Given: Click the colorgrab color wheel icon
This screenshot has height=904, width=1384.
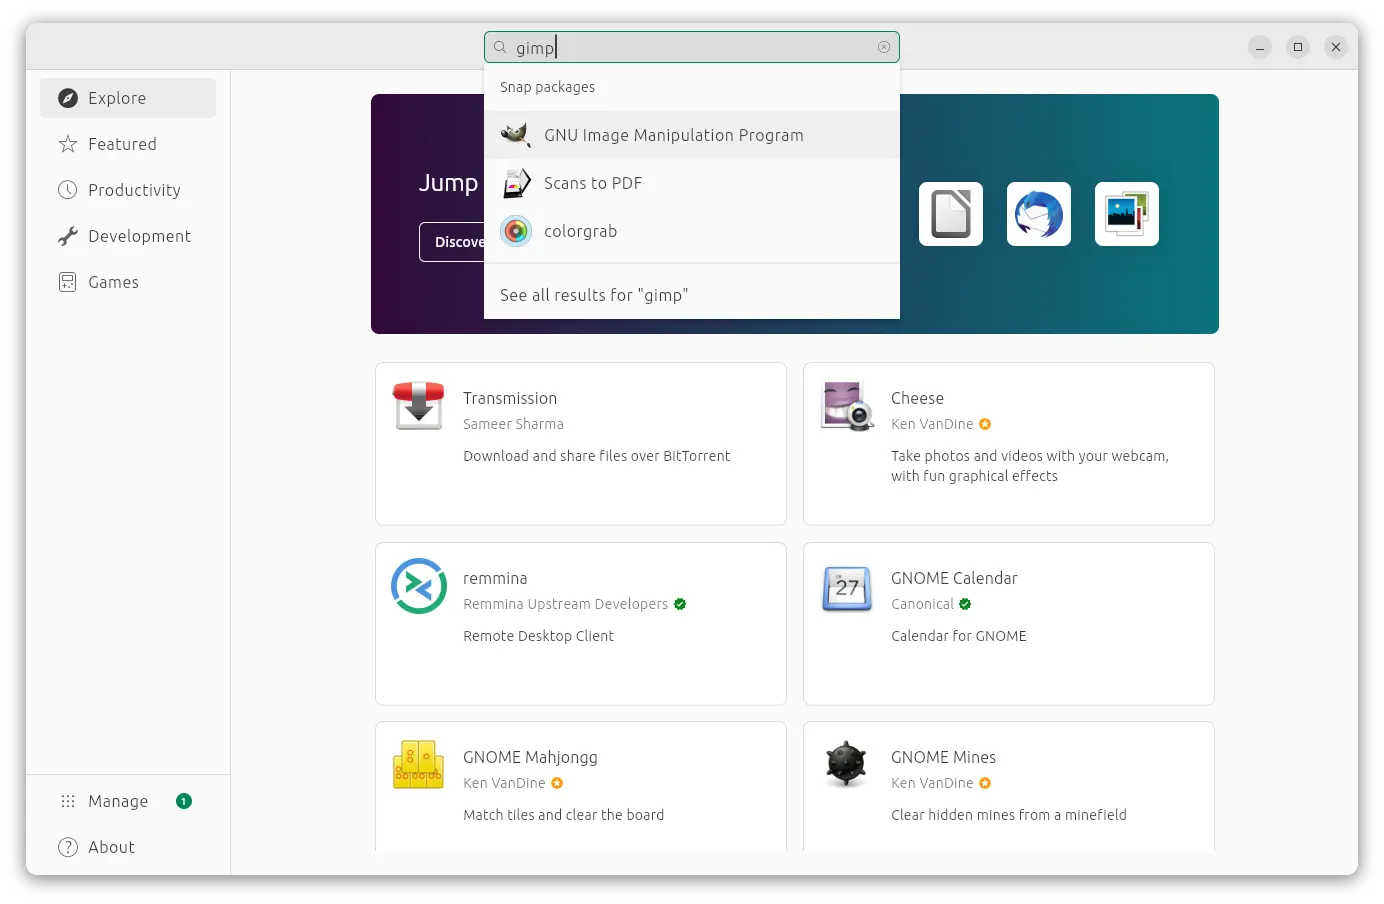Looking at the screenshot, I should pyautogui.click(x=516, y=231).
